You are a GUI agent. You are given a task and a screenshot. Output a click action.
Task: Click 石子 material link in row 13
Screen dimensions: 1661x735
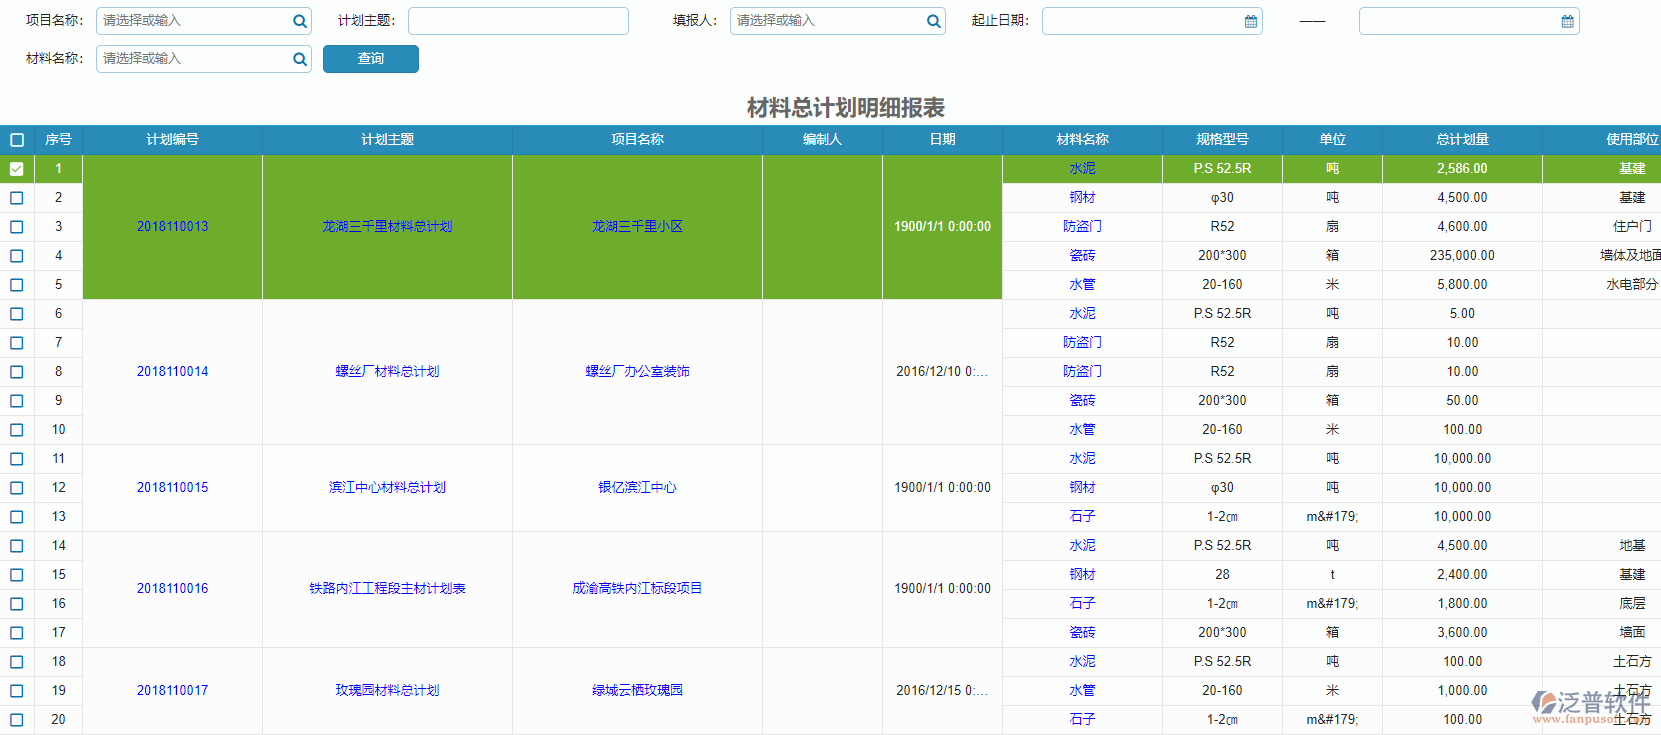pyautogui.click(x=1083, y=517)
